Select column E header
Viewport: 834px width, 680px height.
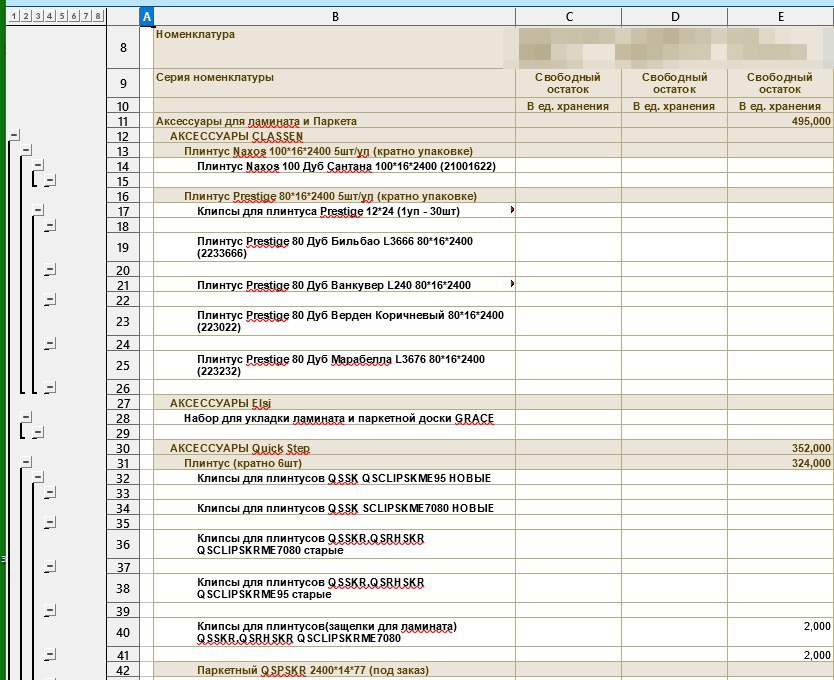tap(780, 16)
